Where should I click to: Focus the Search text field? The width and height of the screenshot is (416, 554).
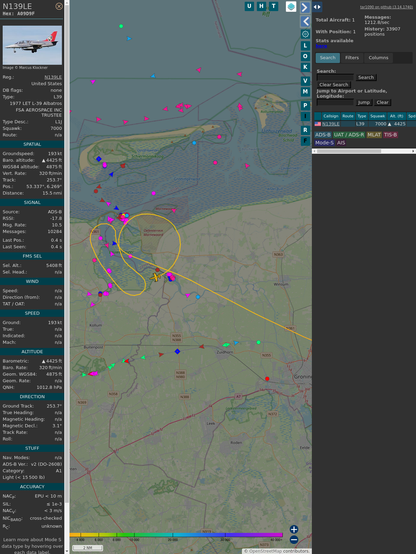point(335,77)
